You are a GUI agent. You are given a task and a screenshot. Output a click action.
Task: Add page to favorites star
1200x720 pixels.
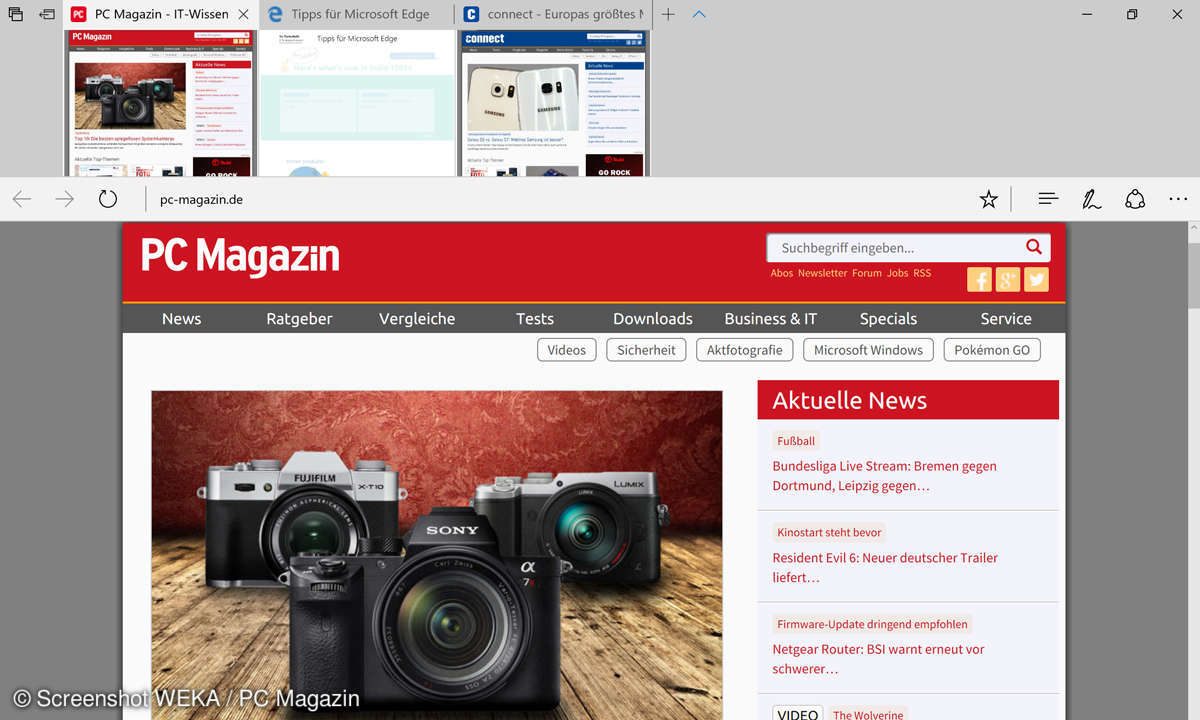pos(989,200)
